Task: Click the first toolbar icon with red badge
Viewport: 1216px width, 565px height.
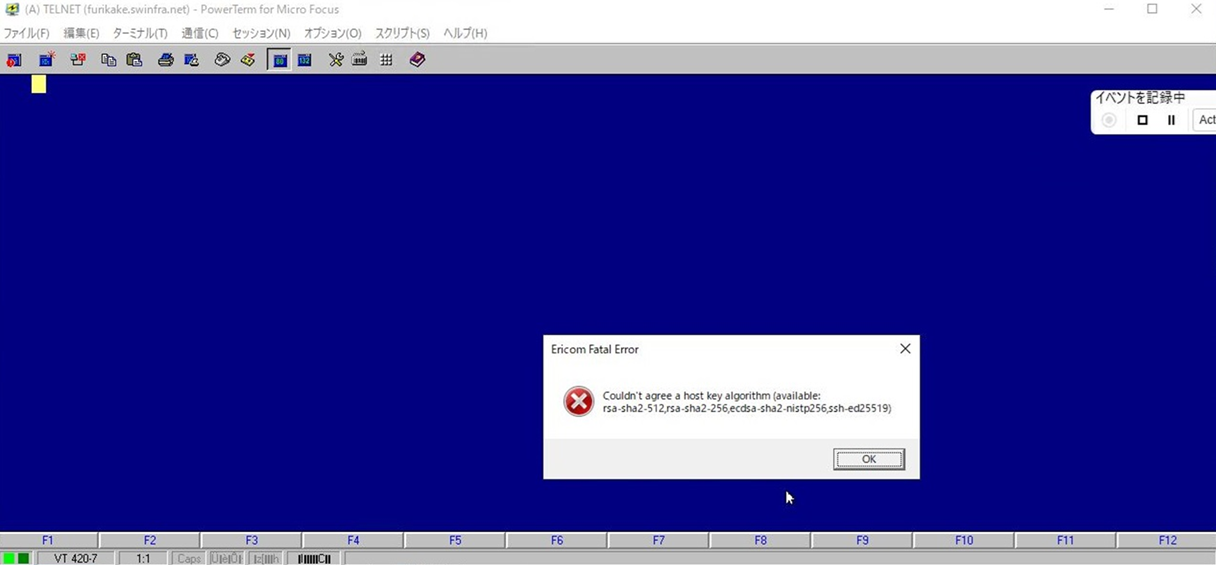Action: (x=14, y=60)
